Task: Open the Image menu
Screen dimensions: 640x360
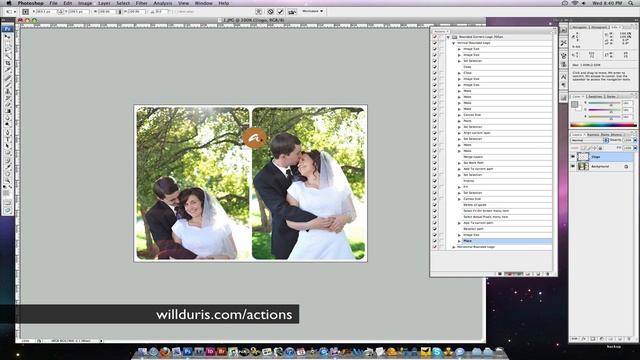Action: [85, 3]
